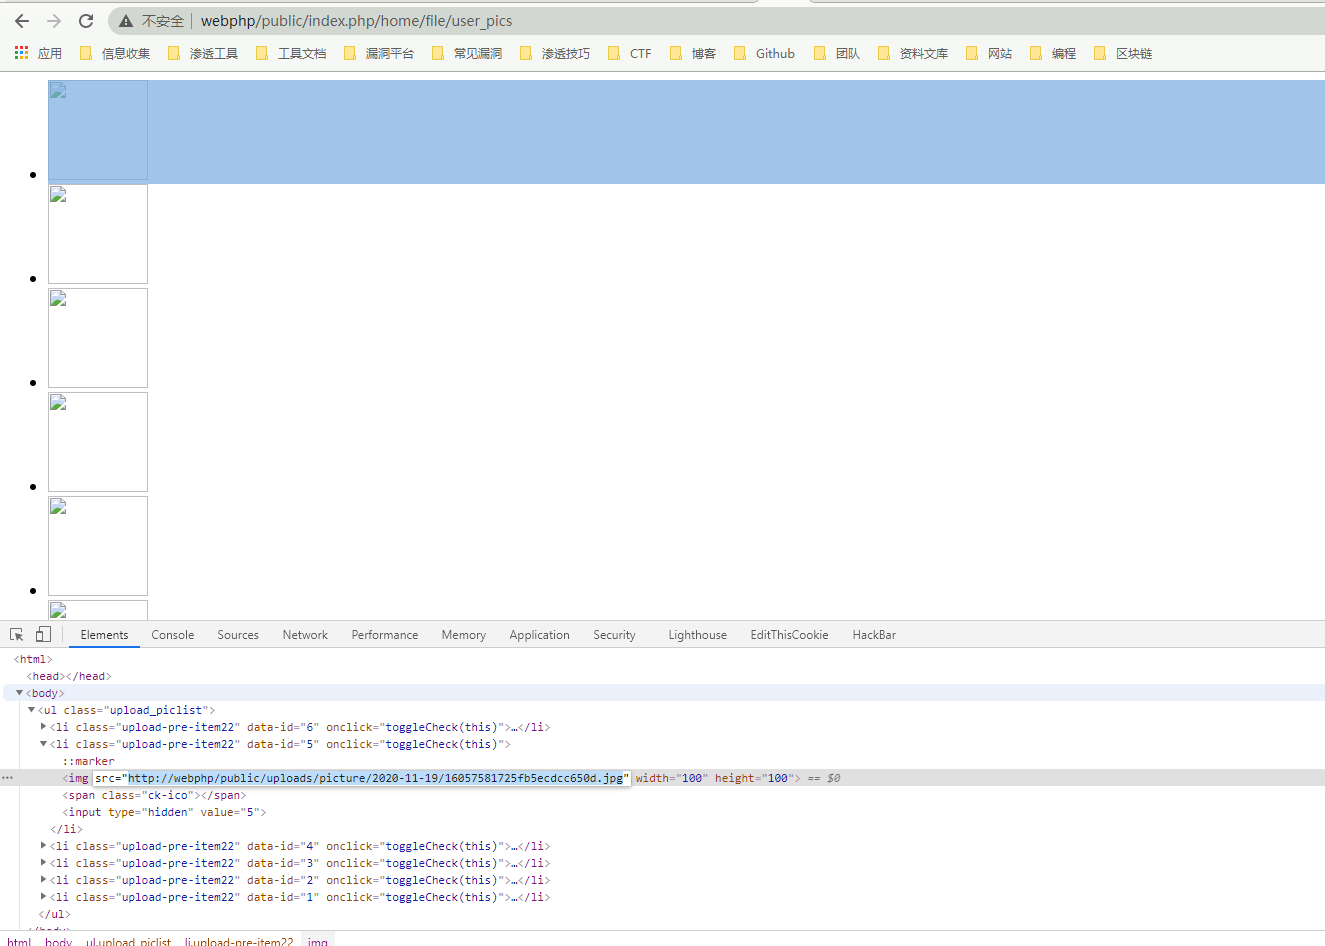The image size is (1325, 946).
Task: Switch to the Console tab
Action: coord(172,635)
